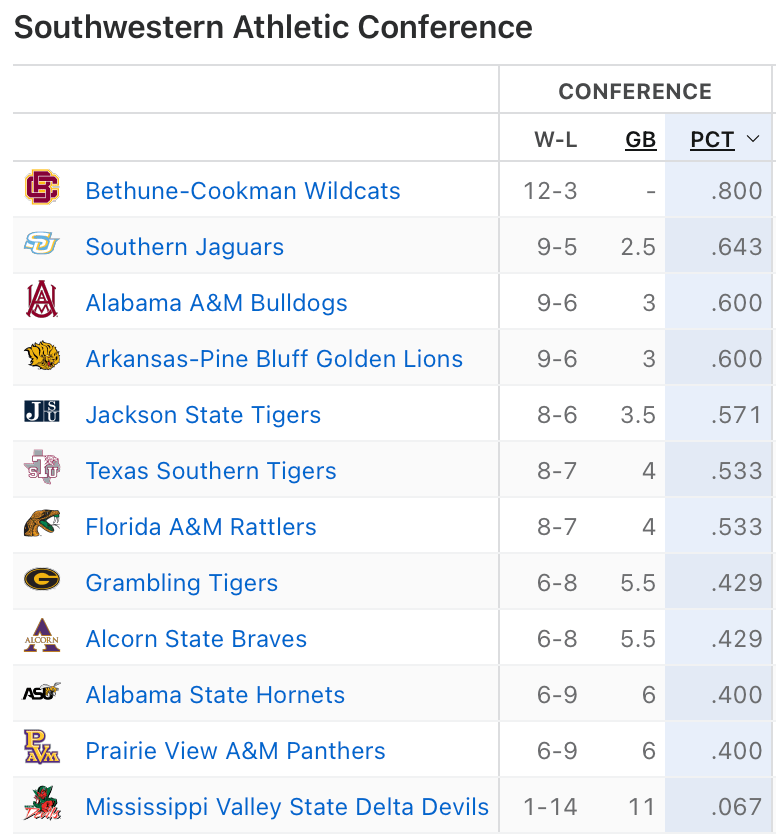This screenshot has height=838, width=776.
Task: Click the Bethune-Cookman Wildcats team logo
Action: click(42, 189)
